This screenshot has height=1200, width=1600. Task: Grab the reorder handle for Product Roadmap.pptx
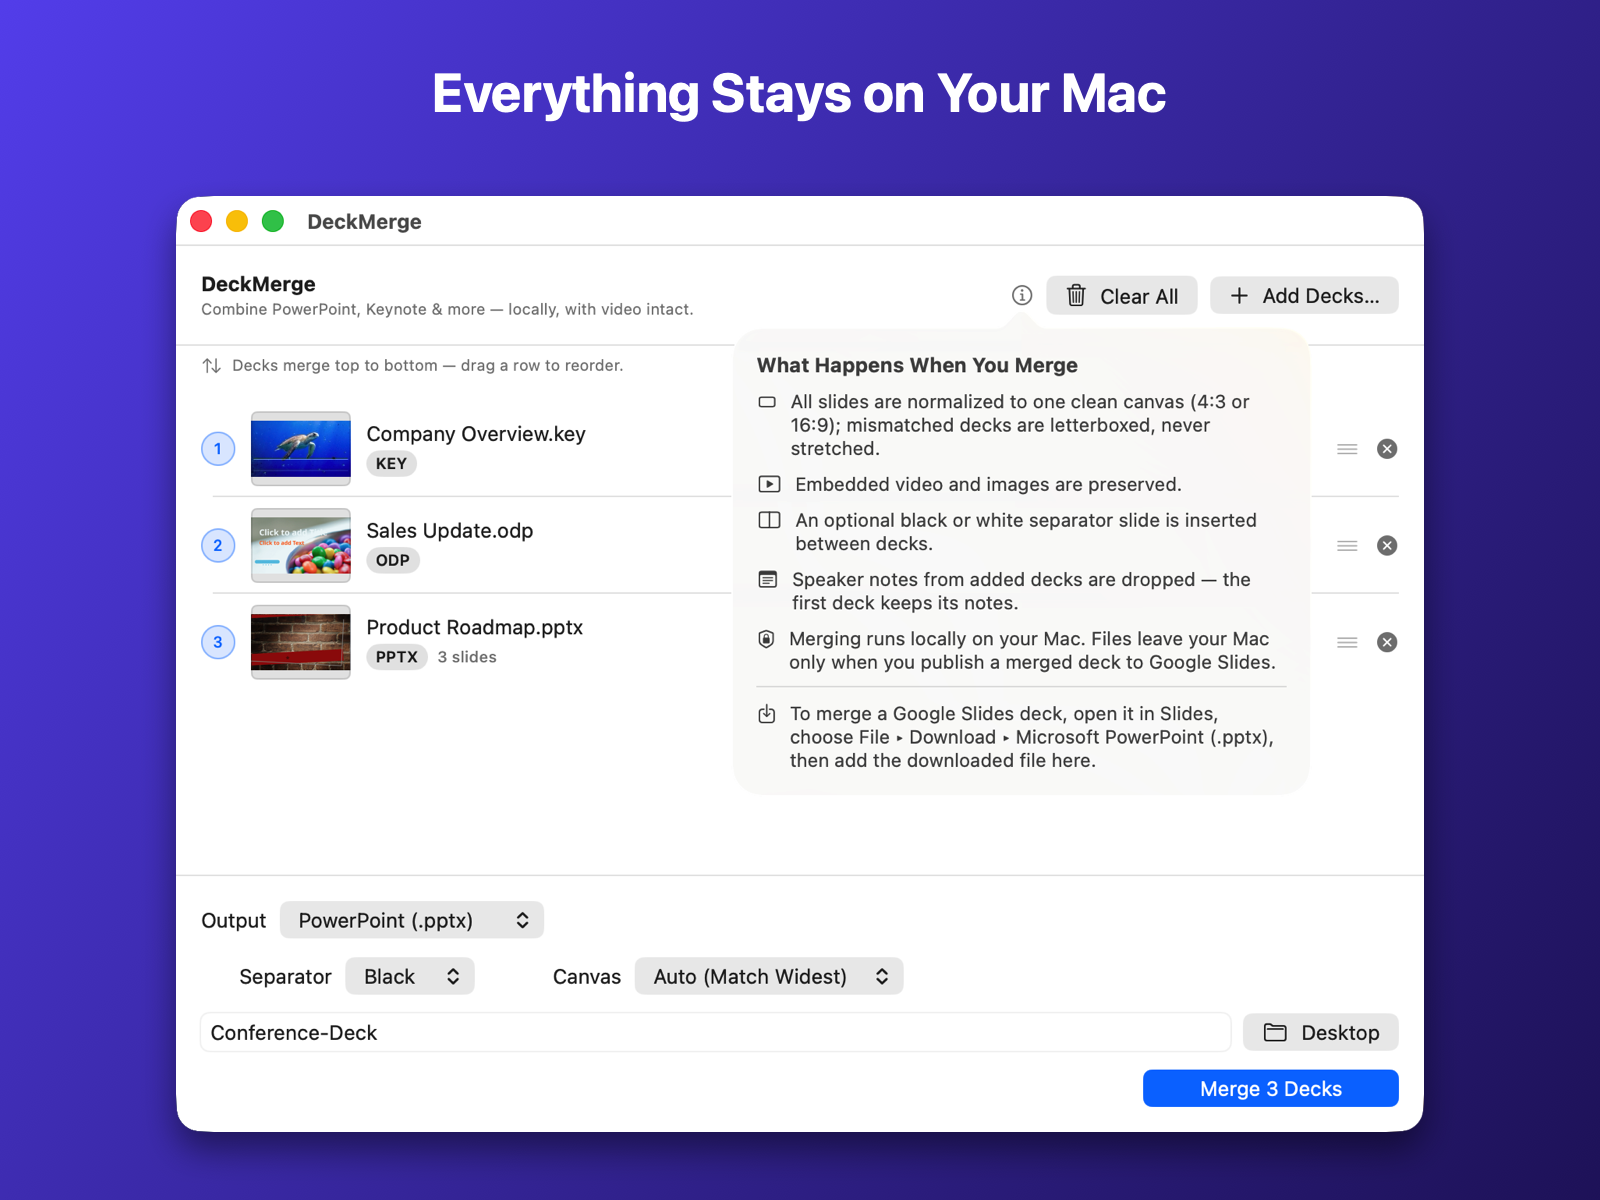pos(1347,642)
